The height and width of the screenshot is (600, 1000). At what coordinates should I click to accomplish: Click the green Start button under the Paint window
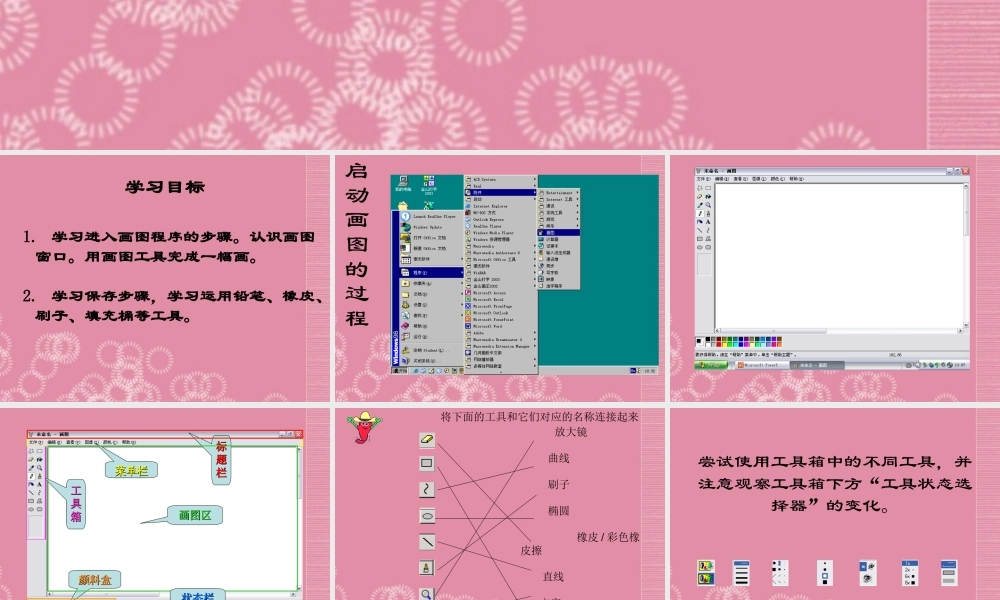[710, 365]
